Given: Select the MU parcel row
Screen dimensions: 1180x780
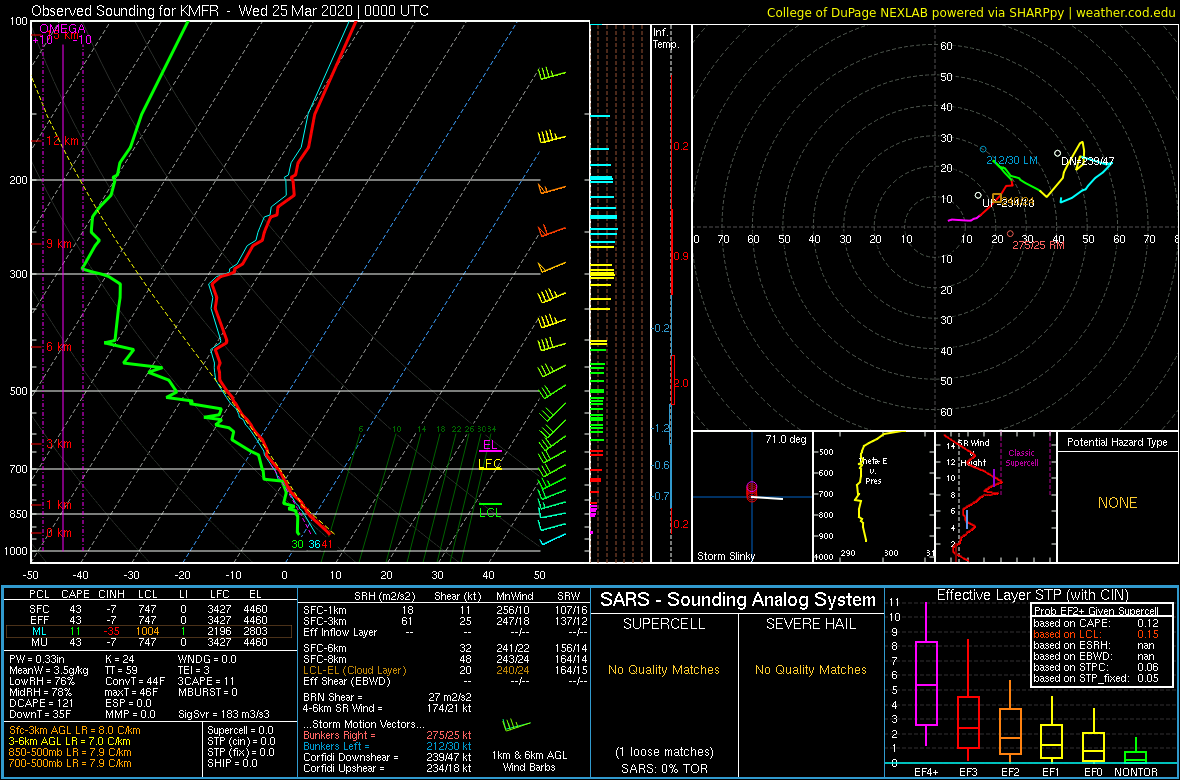Looking at the screenshot, I should point(151,641).
